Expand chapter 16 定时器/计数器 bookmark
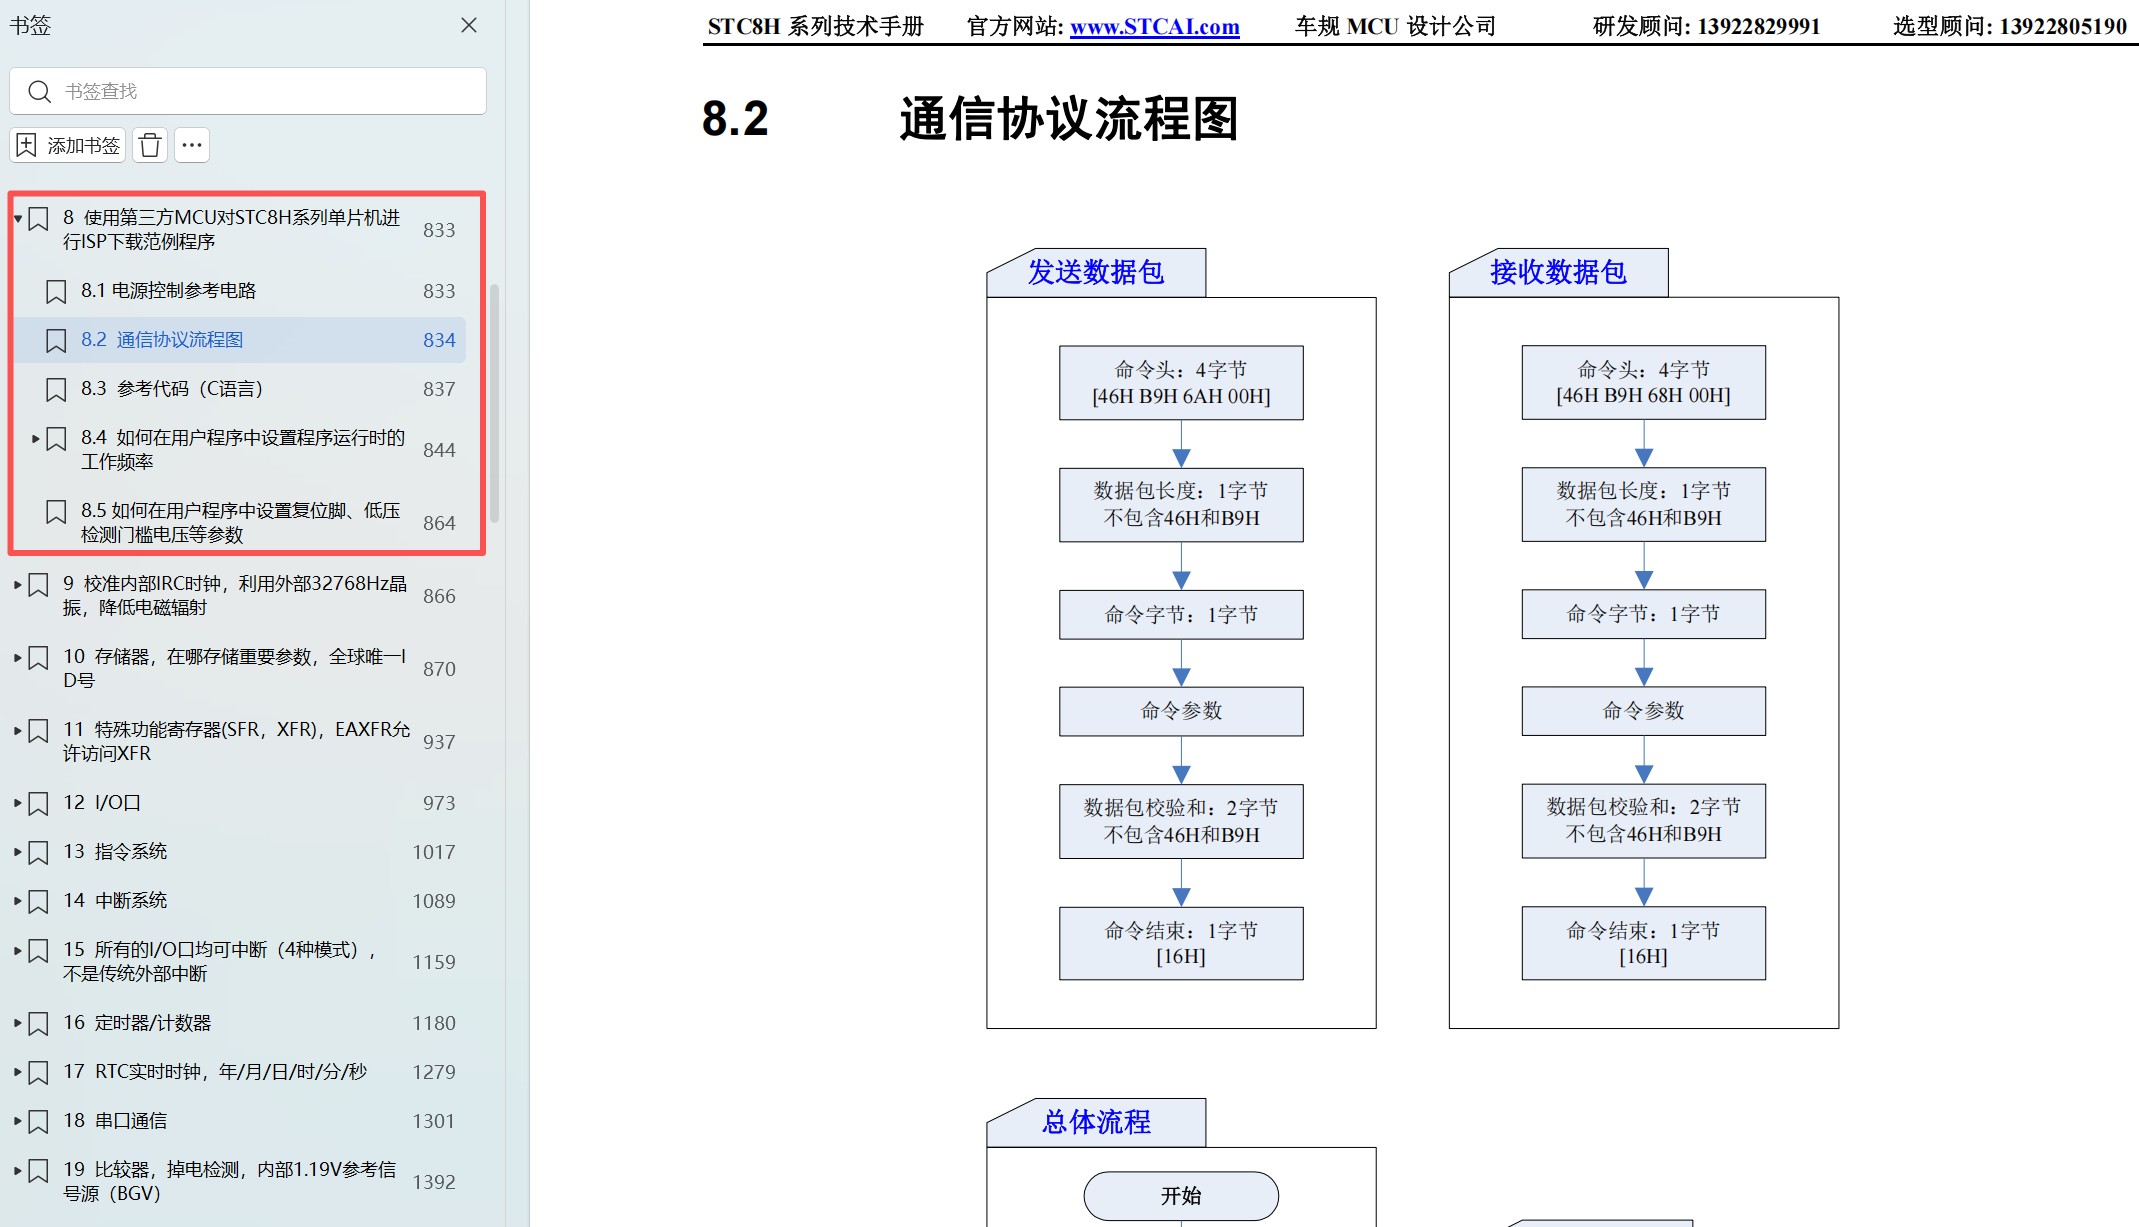The width and height of the screenshot is (2139, 1227). pyautogui.click(x=18, y=1023)
